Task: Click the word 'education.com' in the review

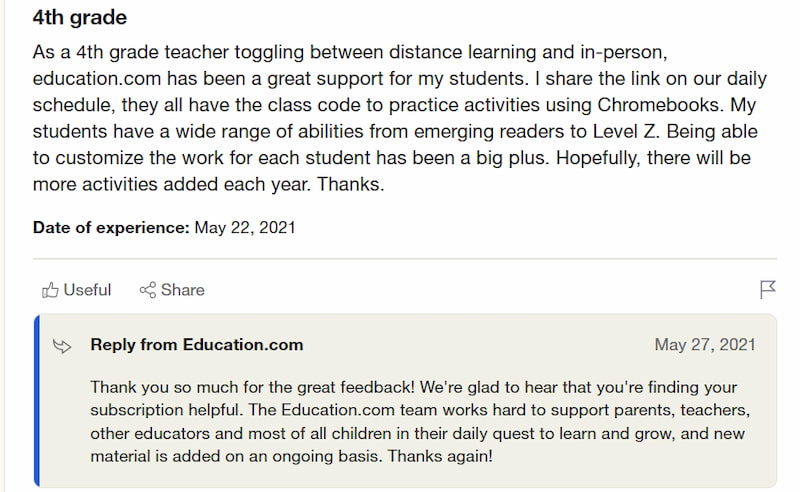Action: (x=97, y=79)
